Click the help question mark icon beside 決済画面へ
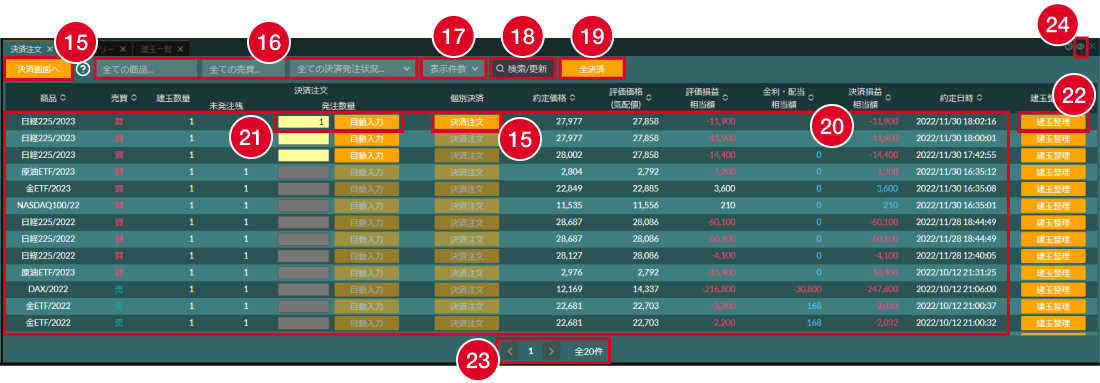This screenshot has width=1100, height=383. [83, 69]
